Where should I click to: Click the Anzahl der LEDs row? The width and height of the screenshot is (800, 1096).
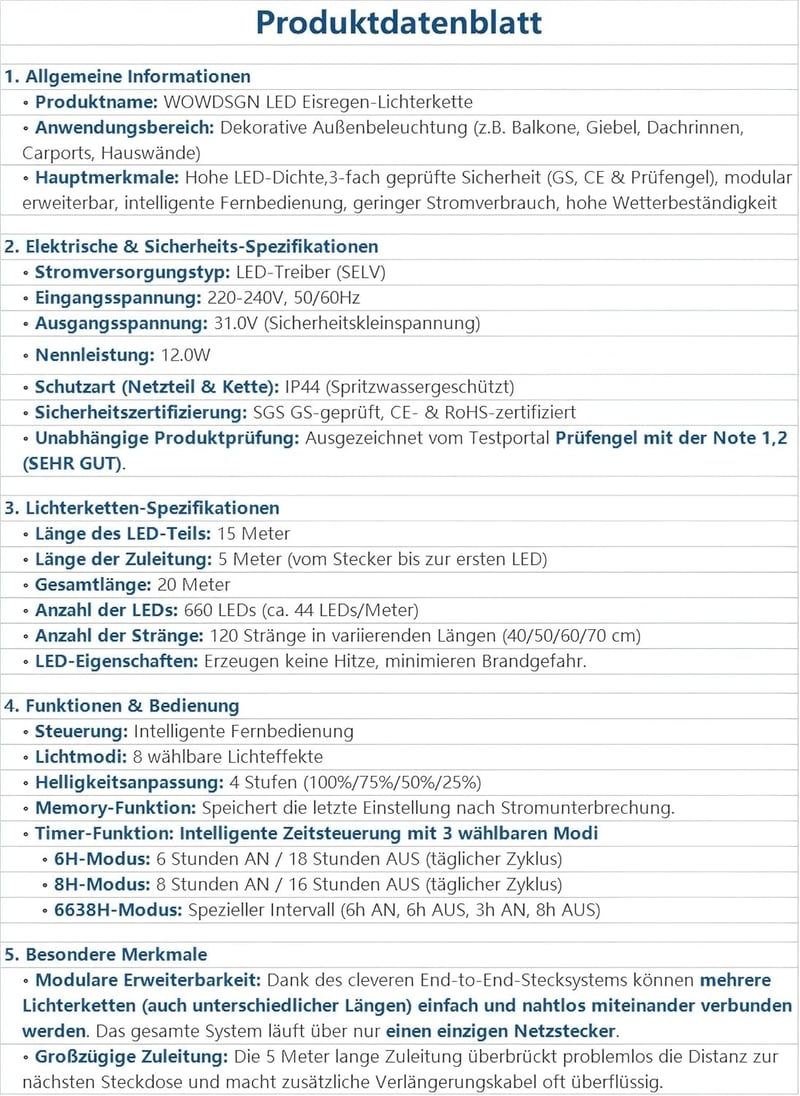click(400, 610)
